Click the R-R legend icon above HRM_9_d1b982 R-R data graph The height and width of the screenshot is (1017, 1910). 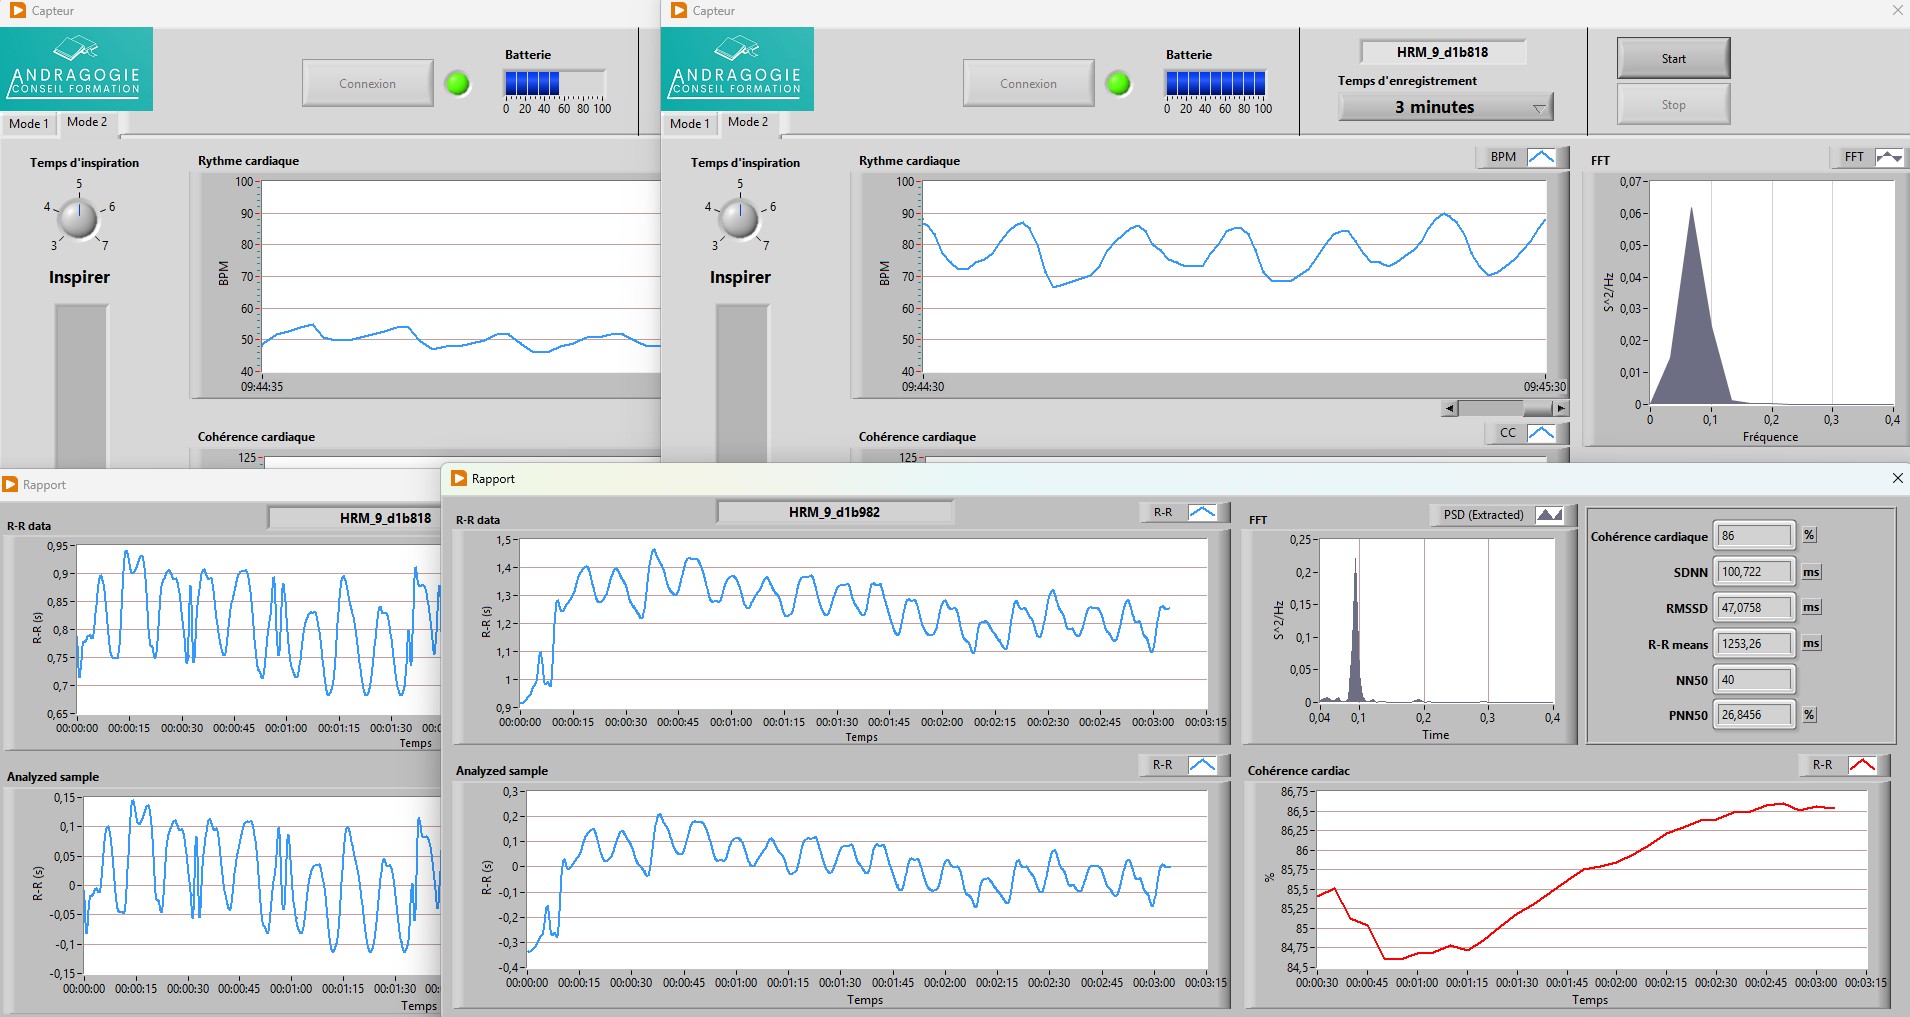point(1201,512)
